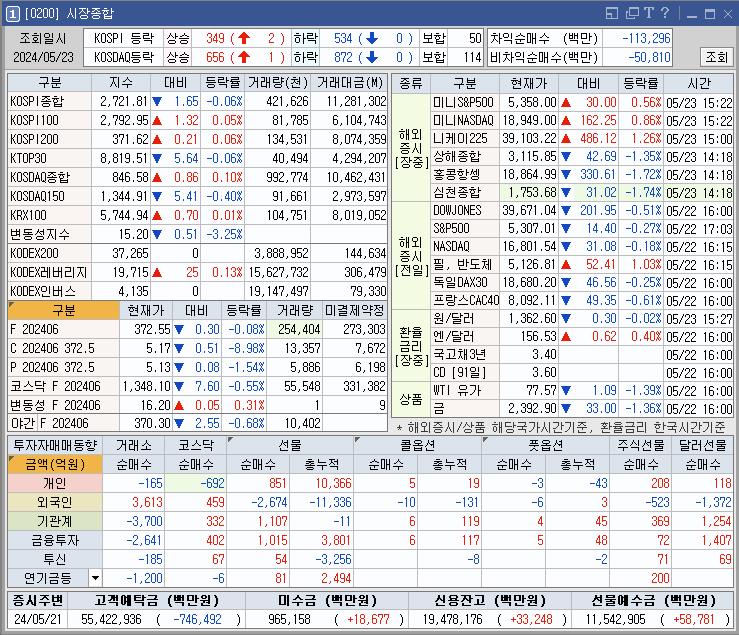Click the 55,422,936 고객예탁금 value
739x635 pixels.
coord(111,619)
